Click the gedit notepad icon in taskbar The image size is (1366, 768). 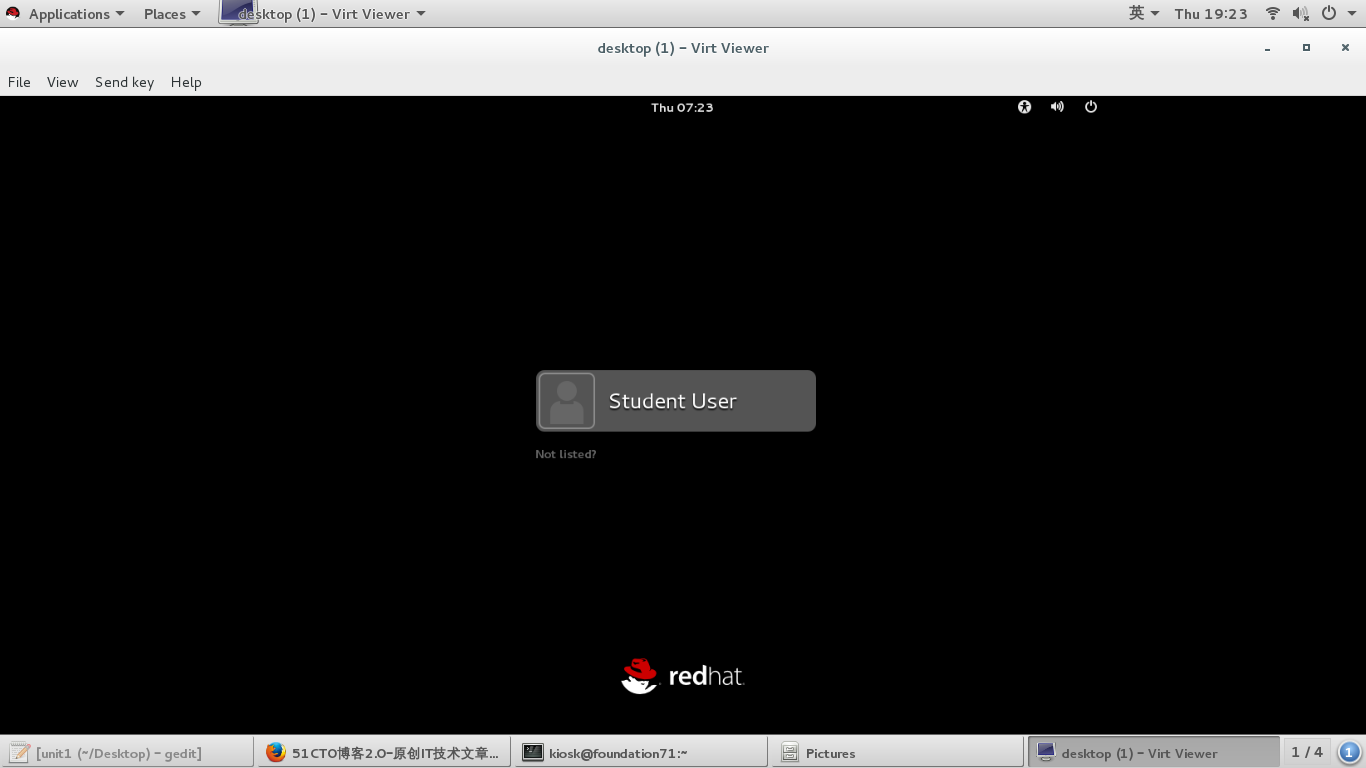(19, 753)
